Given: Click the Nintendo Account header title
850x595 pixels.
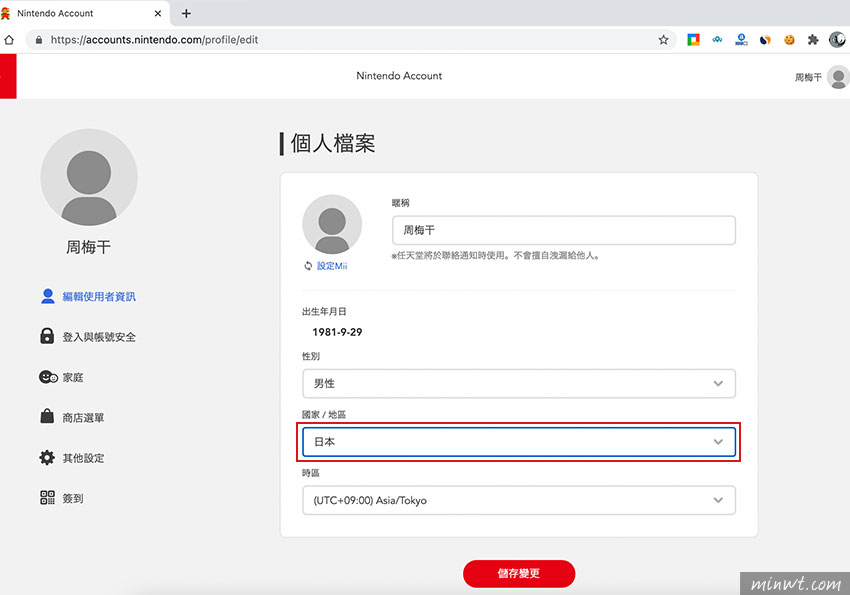Looking at the screenshot, I should (x=399, y=76).
